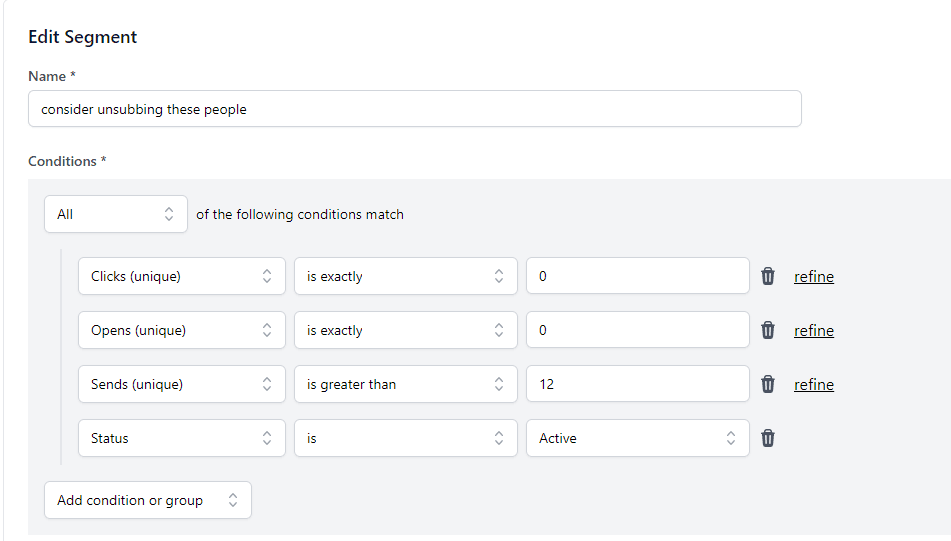Open the Status row 'is' operator dropdown
951x541 pixels.
(405, 439)
